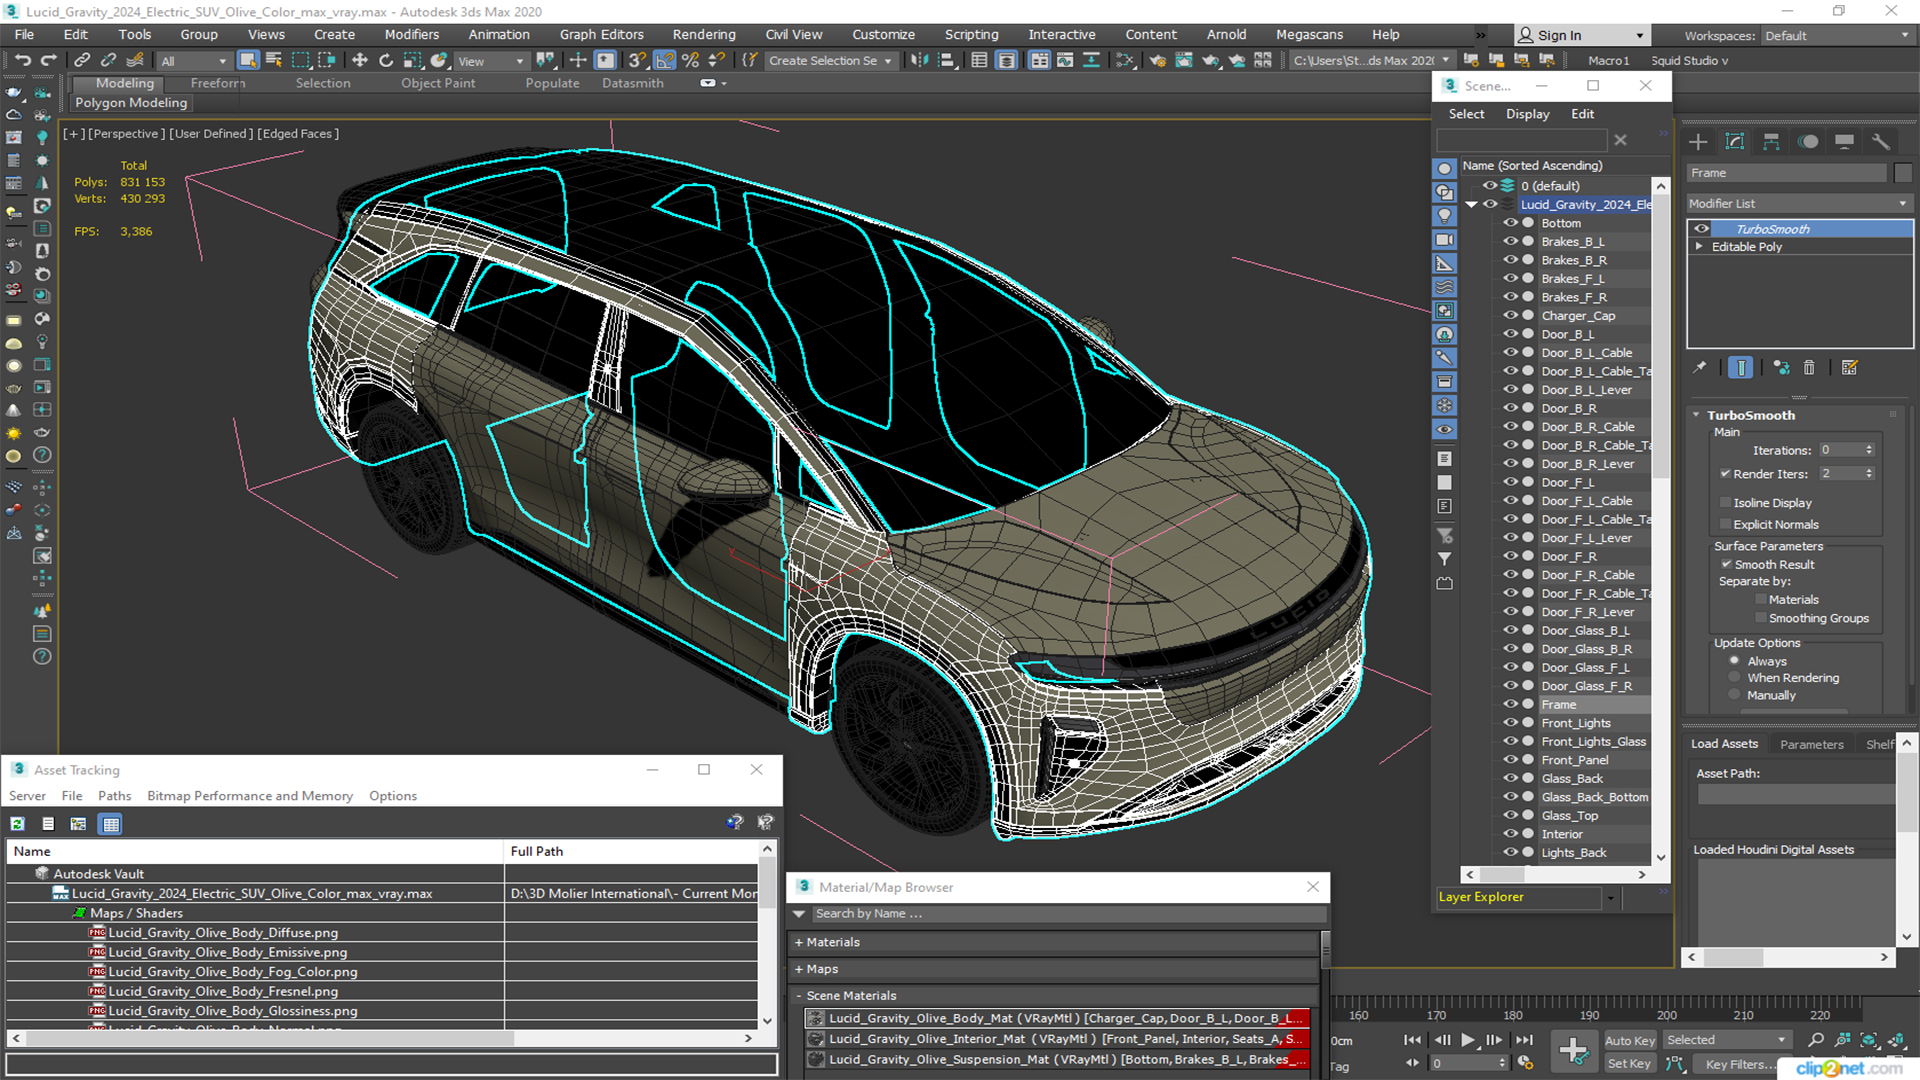The image size is (1920, 1080).
Task: Collapse the TurboSmooth rollout
Action: click(x=1697, y=415)
